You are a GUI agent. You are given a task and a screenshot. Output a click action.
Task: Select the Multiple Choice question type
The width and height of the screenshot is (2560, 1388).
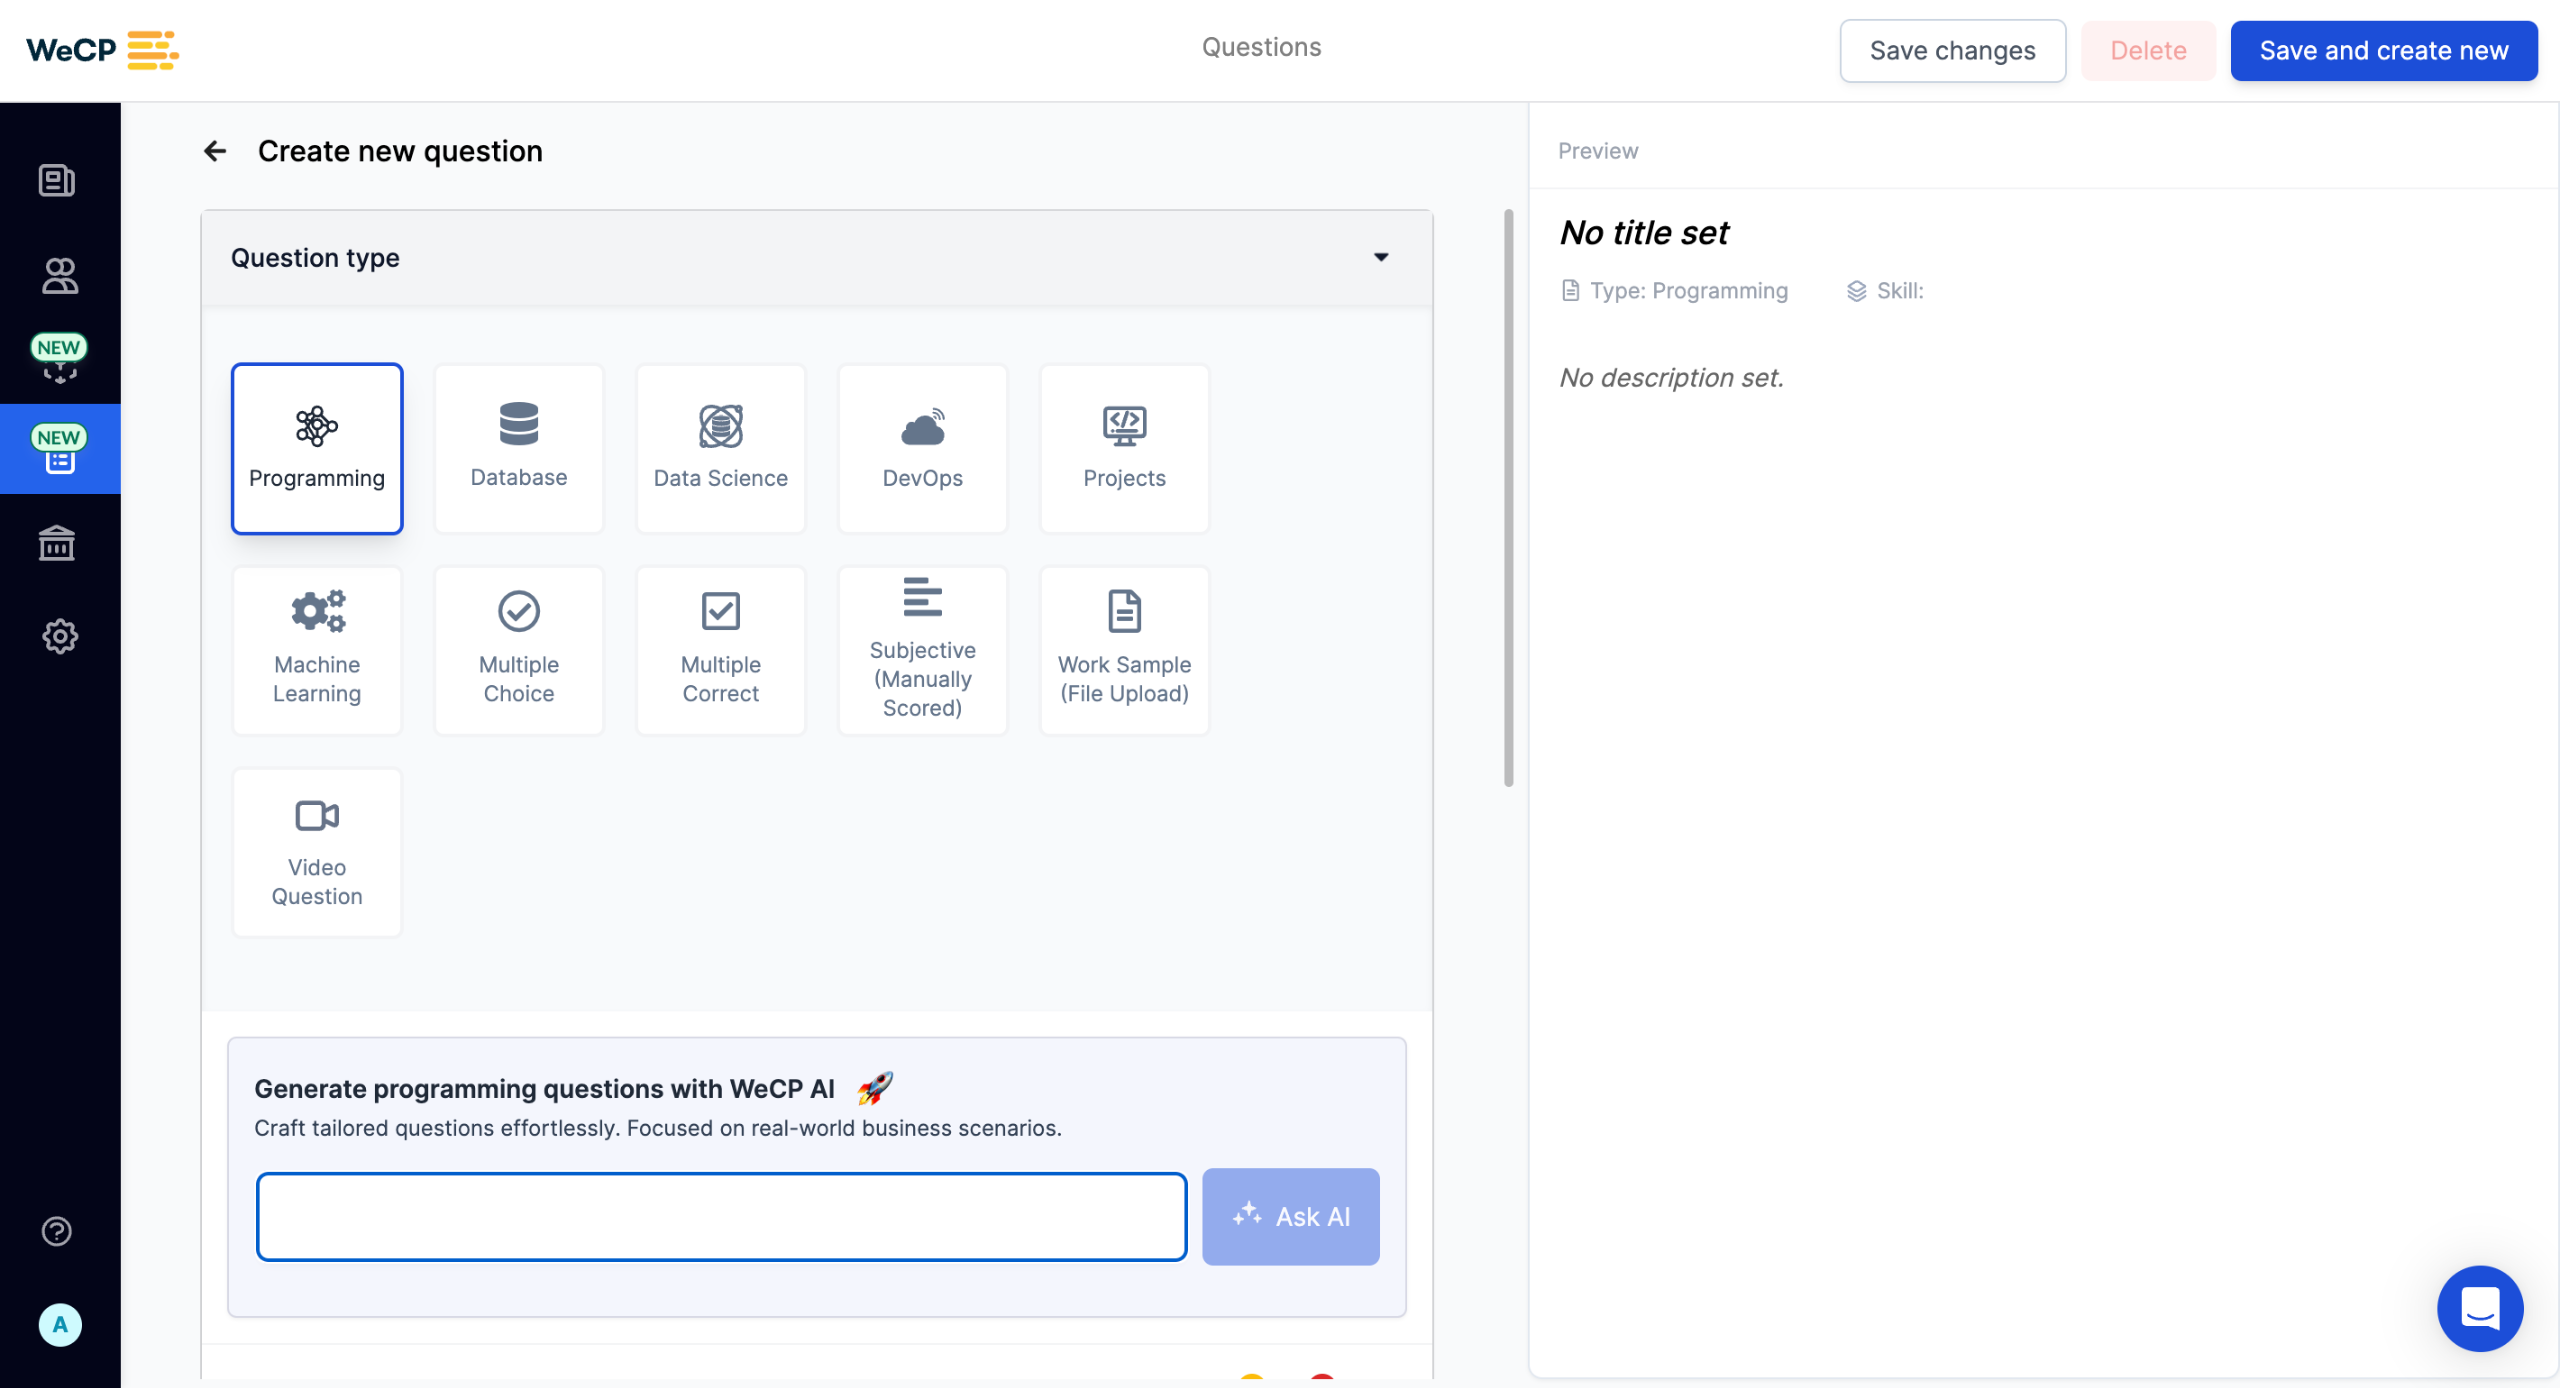519,651
